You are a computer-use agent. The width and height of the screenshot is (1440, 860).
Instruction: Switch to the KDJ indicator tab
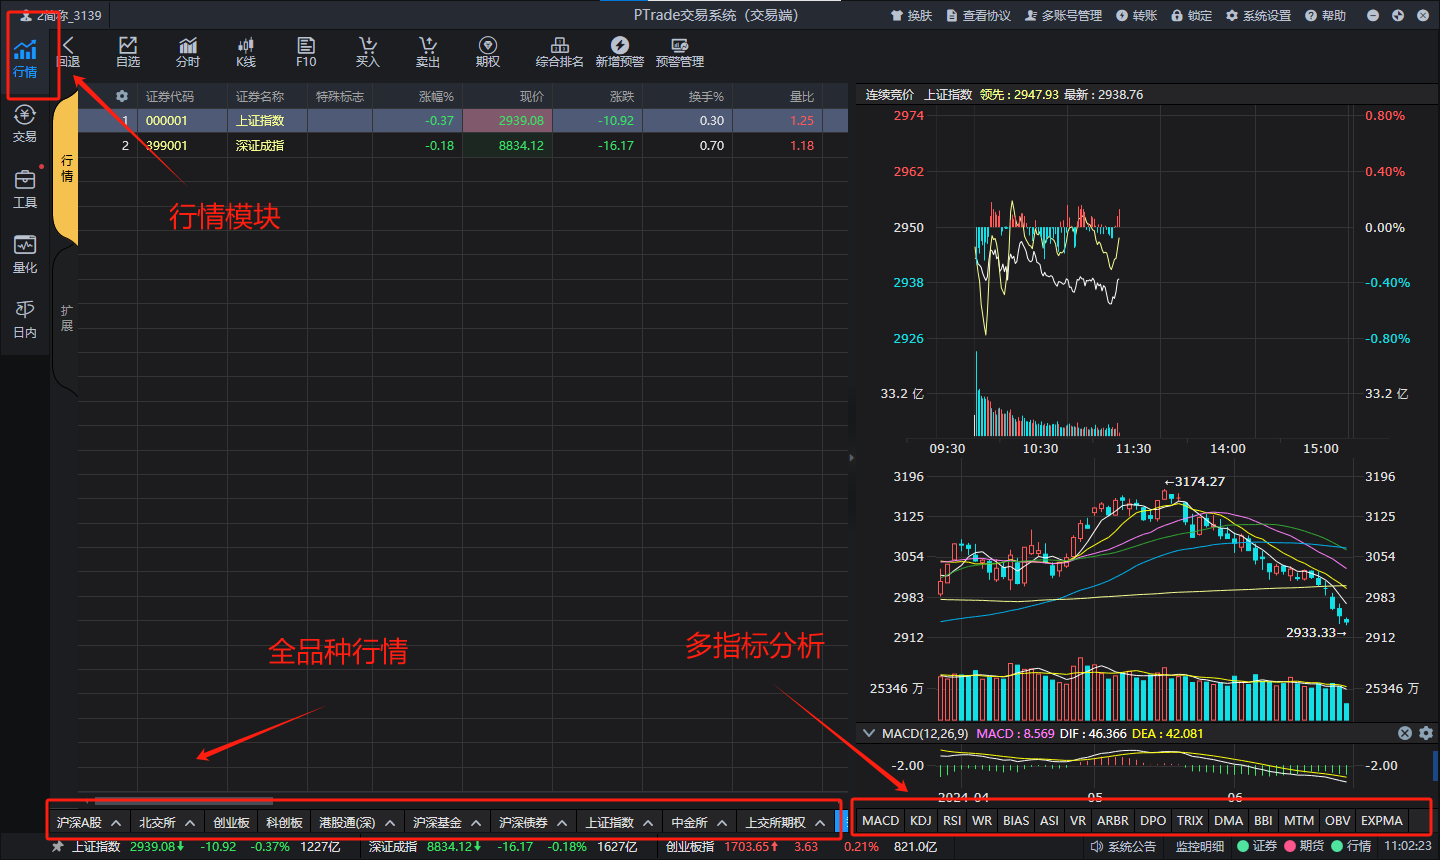920,820
